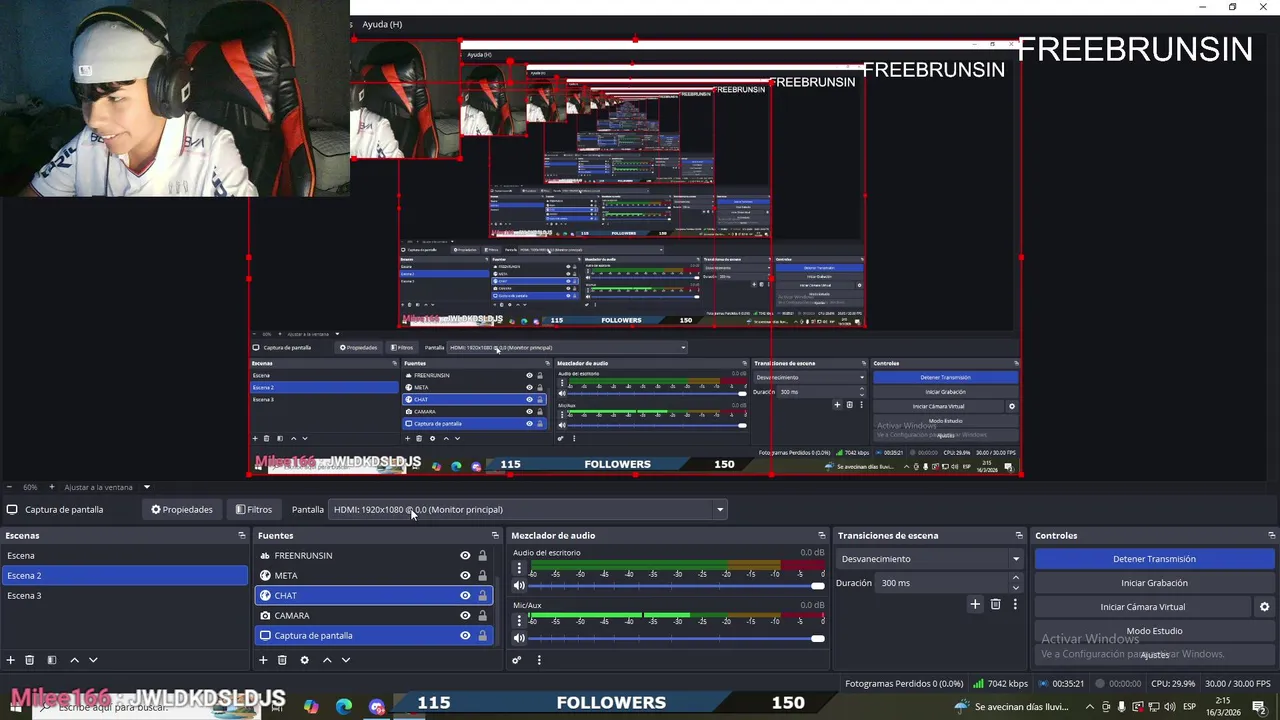
Task: Hide the CHAT source
Action: [x=465, y=595]
